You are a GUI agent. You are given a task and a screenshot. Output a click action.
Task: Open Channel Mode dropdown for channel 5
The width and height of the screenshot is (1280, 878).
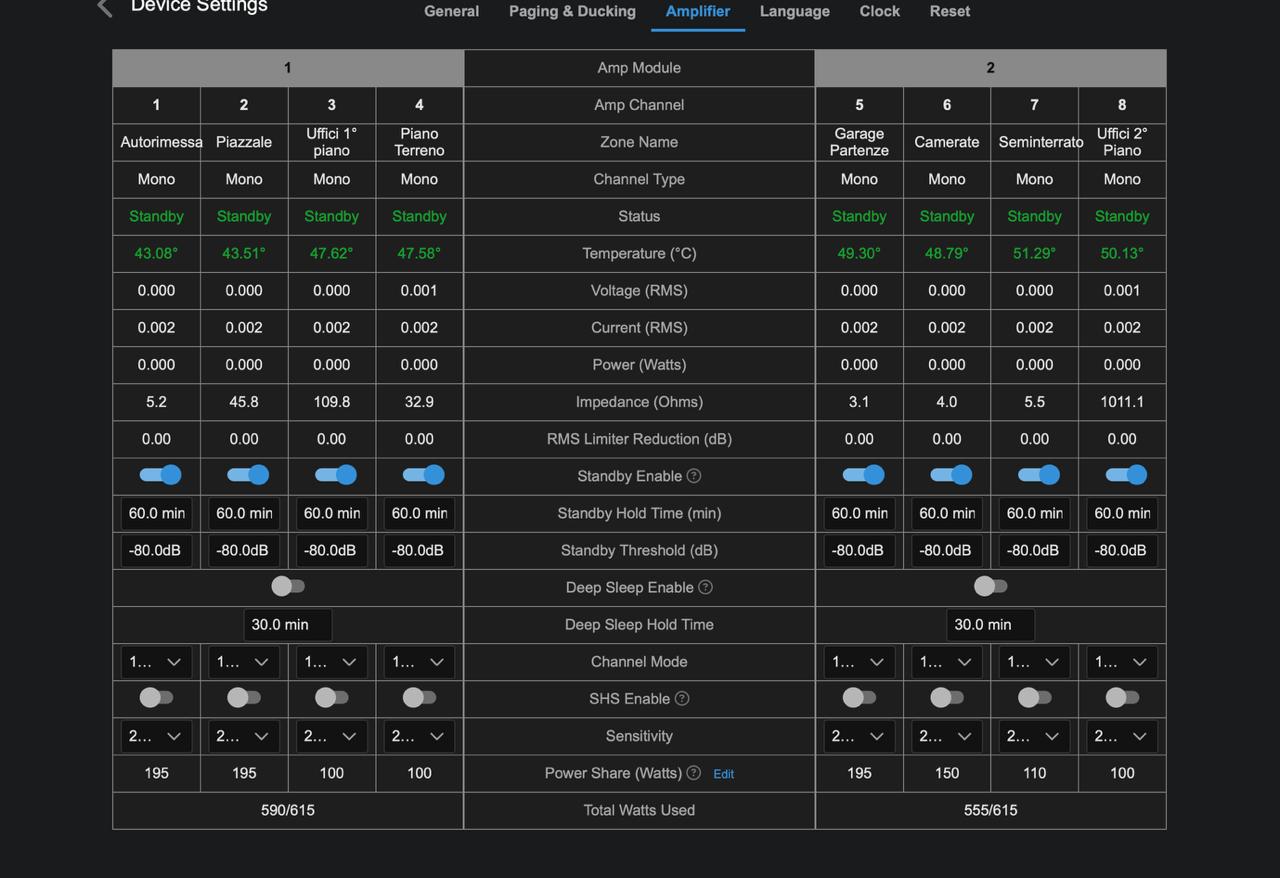point(859,662)
